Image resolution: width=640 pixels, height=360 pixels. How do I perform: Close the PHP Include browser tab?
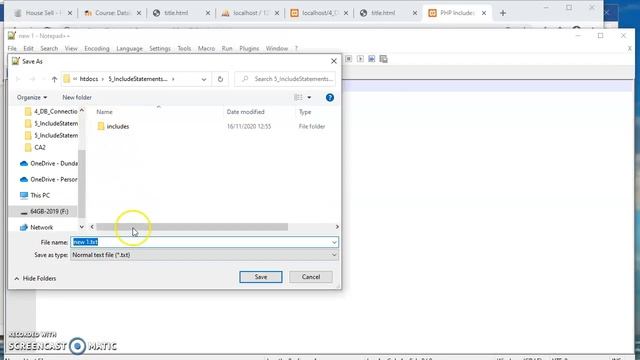tap(484, 13)
